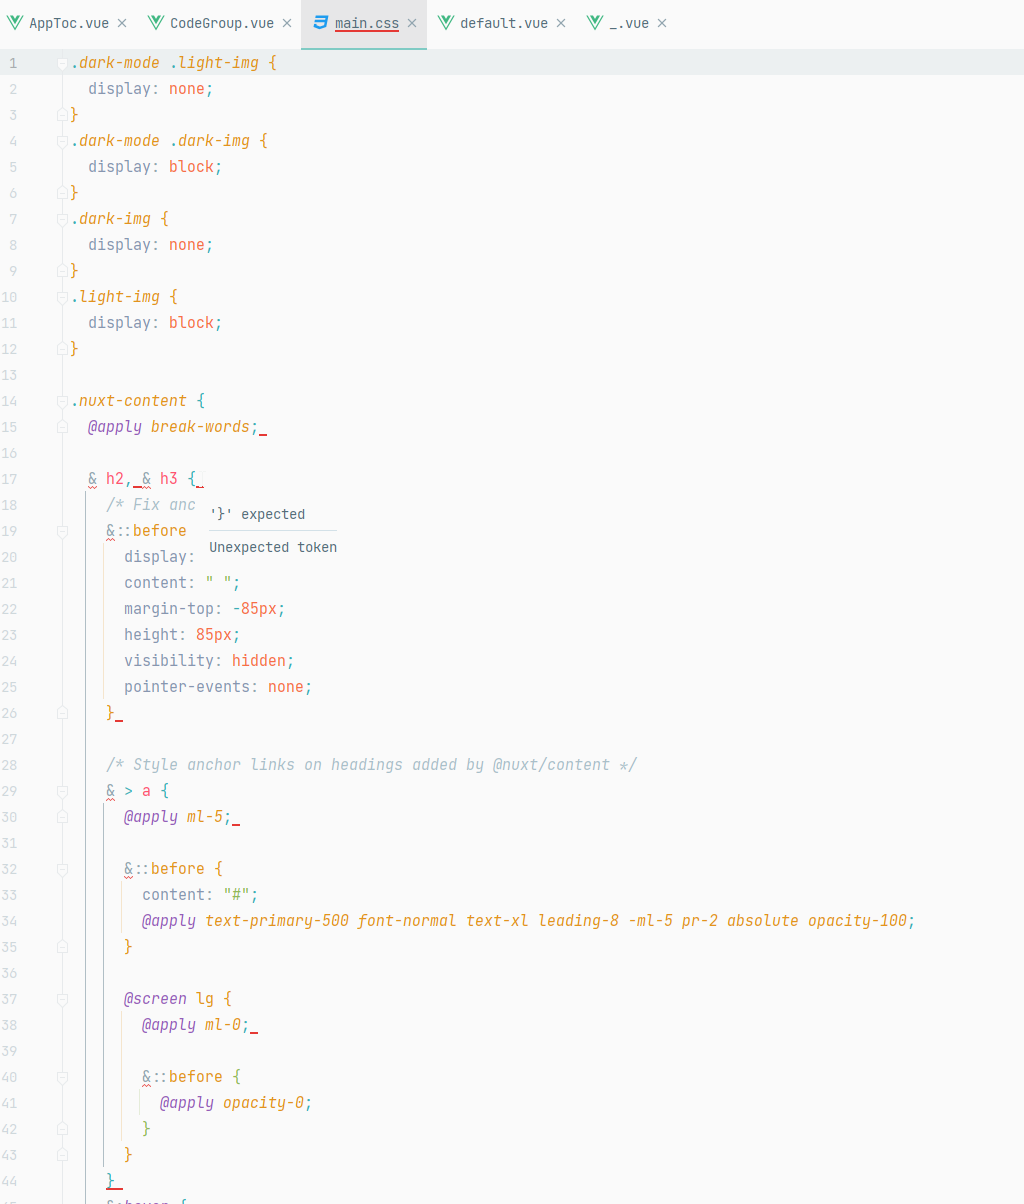Collapse the &::before block at line 32

pos(61,868)
